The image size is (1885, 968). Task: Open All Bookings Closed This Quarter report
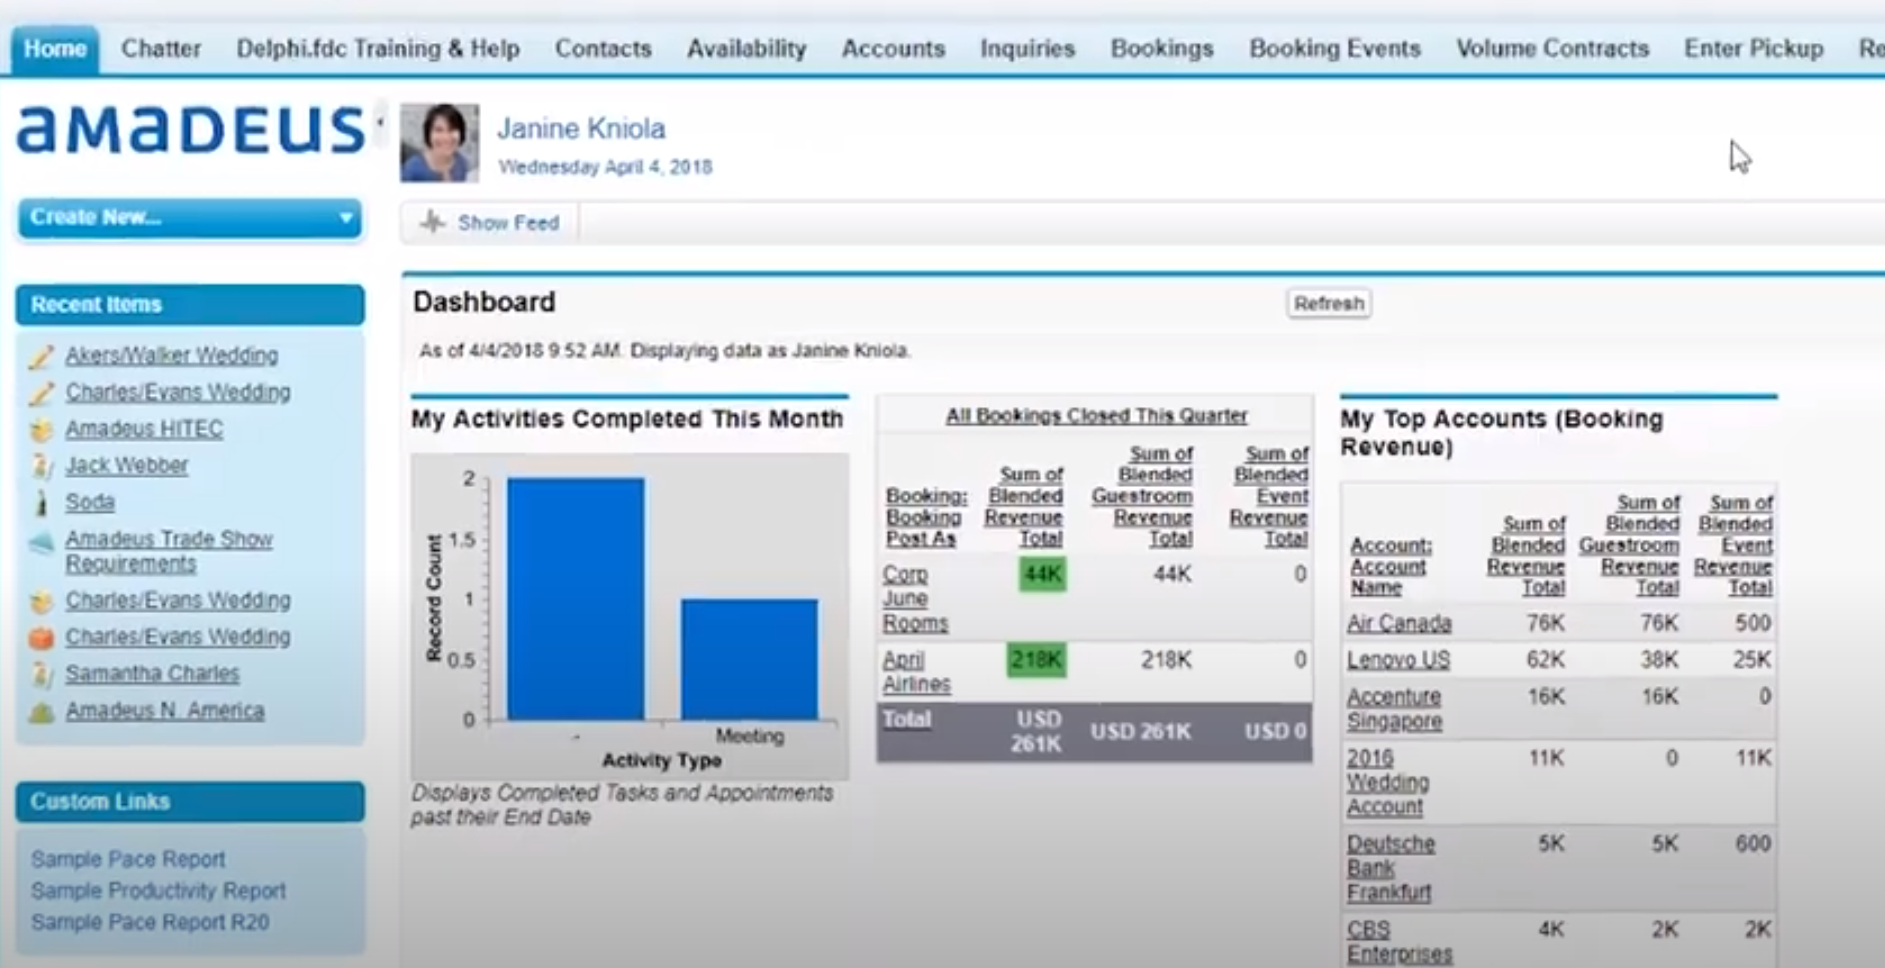(1096, 415)
